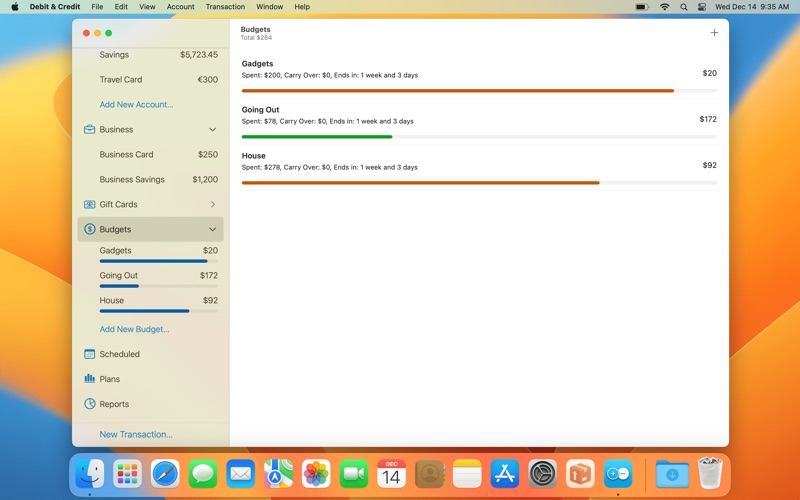Select House budget in sidebar
Screen dimensions: 800x500
[151, 304]
